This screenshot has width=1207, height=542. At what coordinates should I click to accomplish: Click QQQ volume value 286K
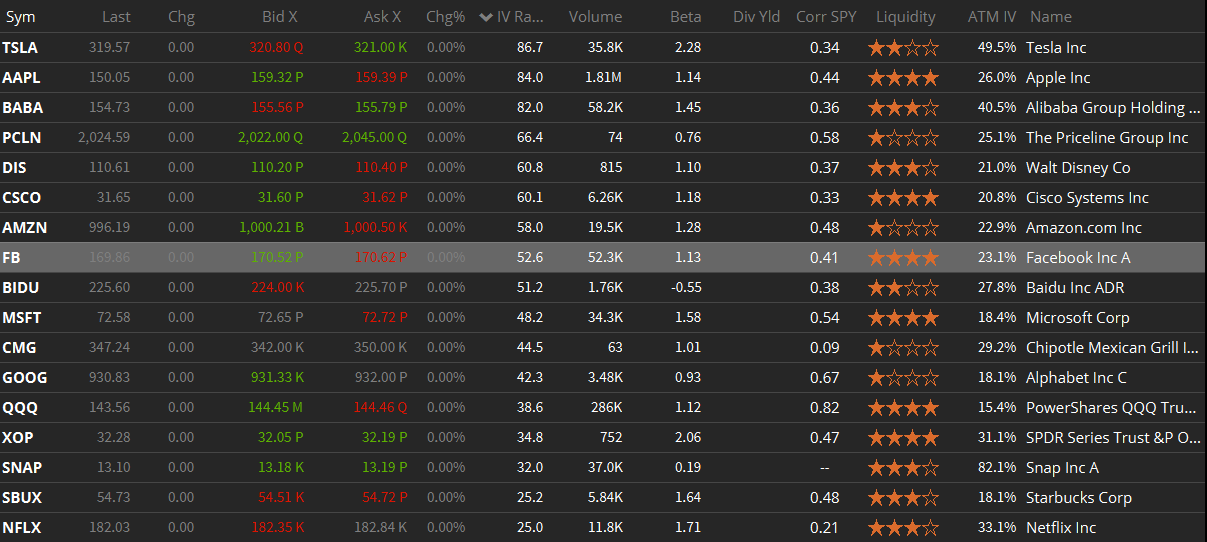[605, 407]
